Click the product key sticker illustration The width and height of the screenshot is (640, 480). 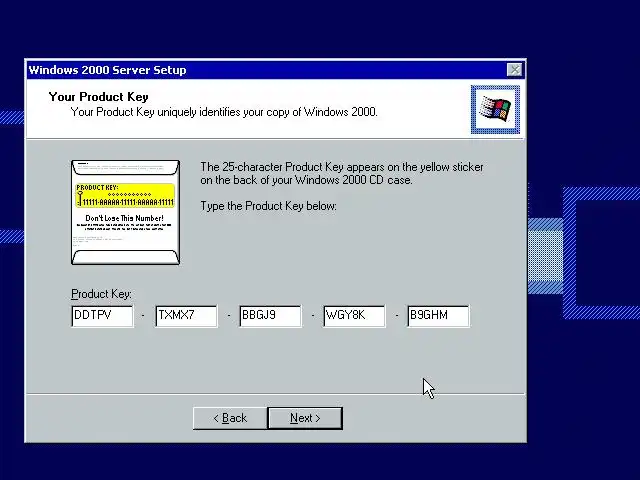point(125,212)
